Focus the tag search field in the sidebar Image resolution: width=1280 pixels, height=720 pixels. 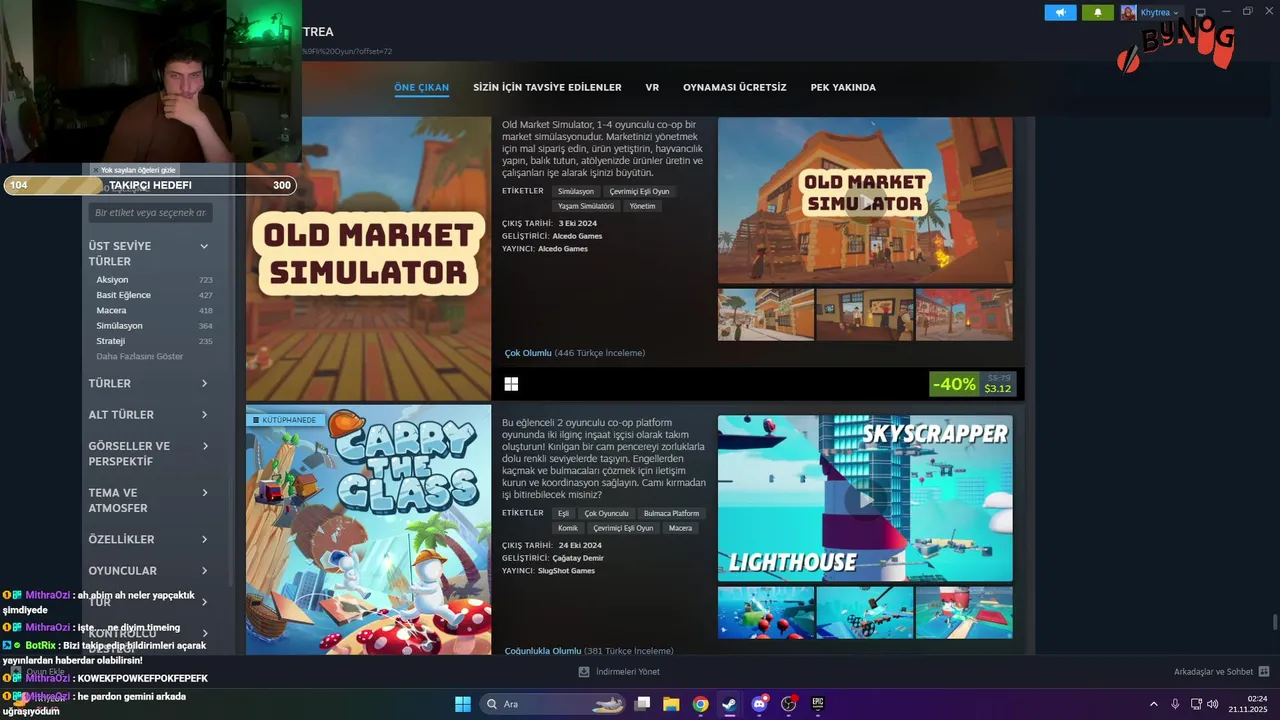(x=149, y=213)
